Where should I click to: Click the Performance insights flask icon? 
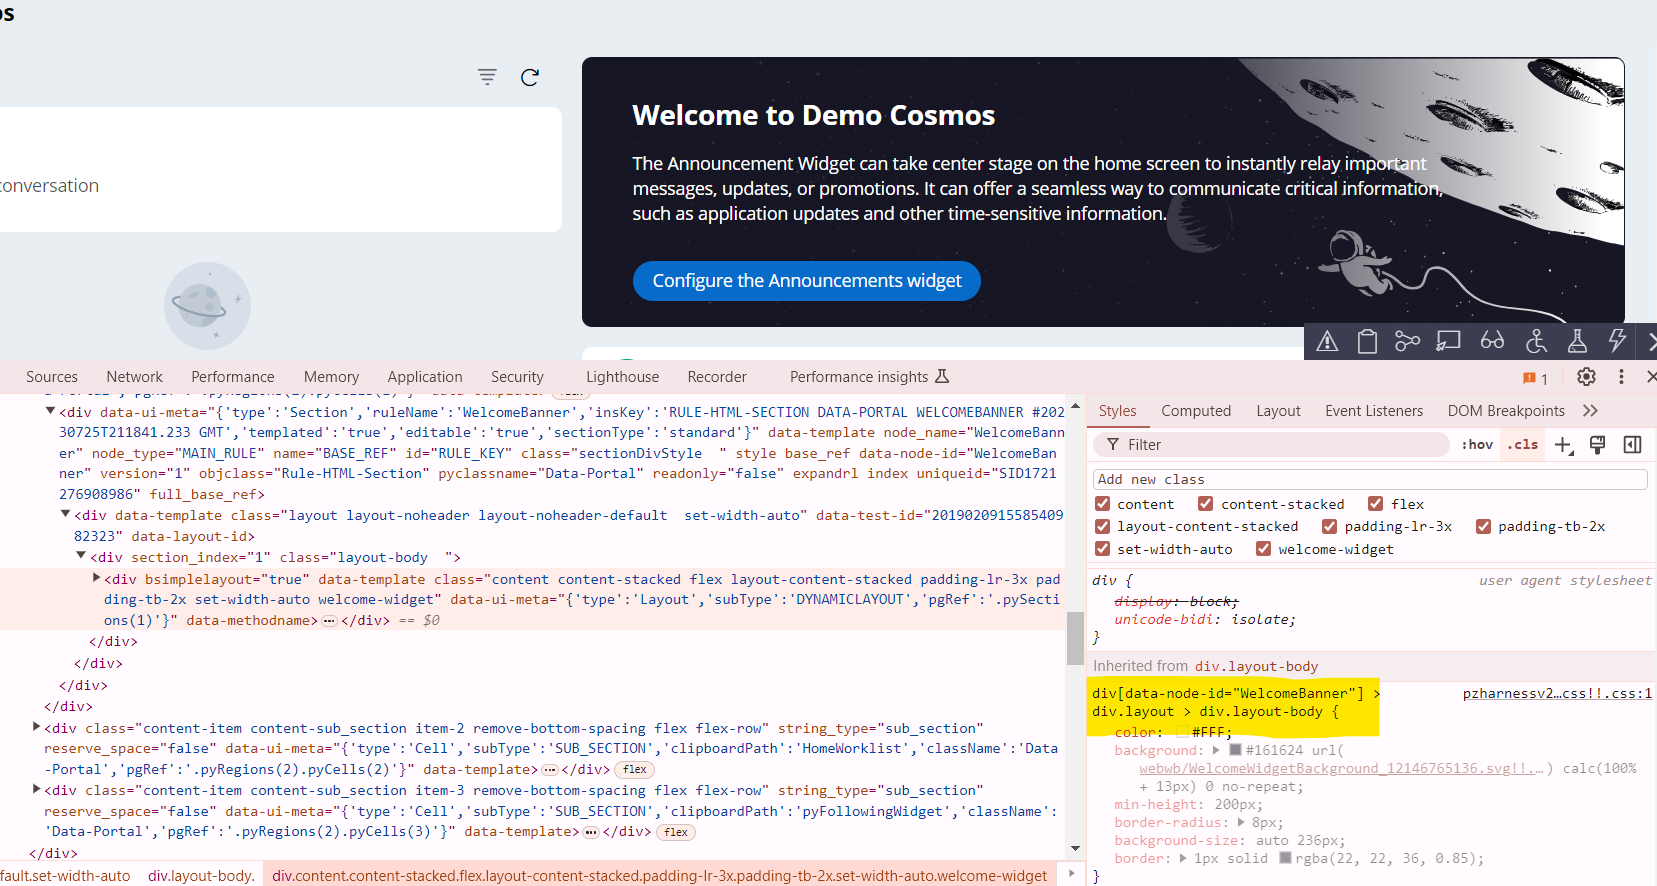pos(941,377)
